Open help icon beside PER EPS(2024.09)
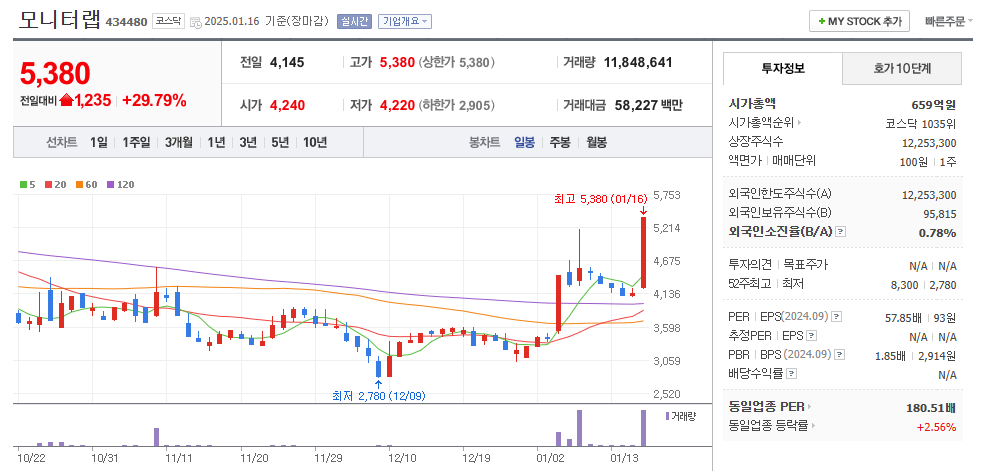The width and height of the screenshot is (985, 471). (x=836, y=317)
